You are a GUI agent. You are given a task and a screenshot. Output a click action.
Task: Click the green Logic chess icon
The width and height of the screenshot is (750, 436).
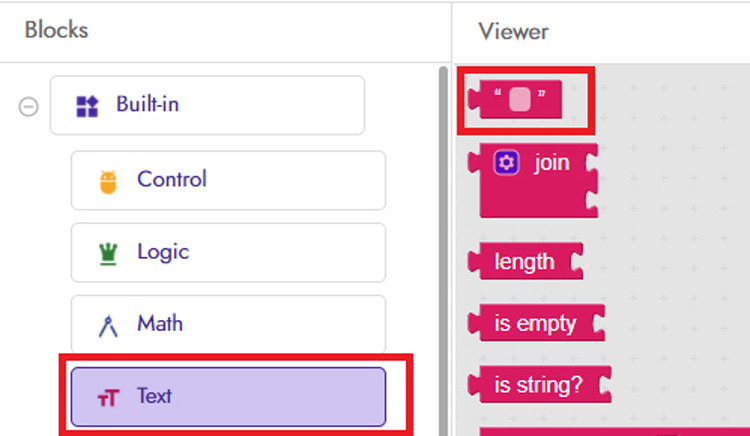(x=108, y=253)
